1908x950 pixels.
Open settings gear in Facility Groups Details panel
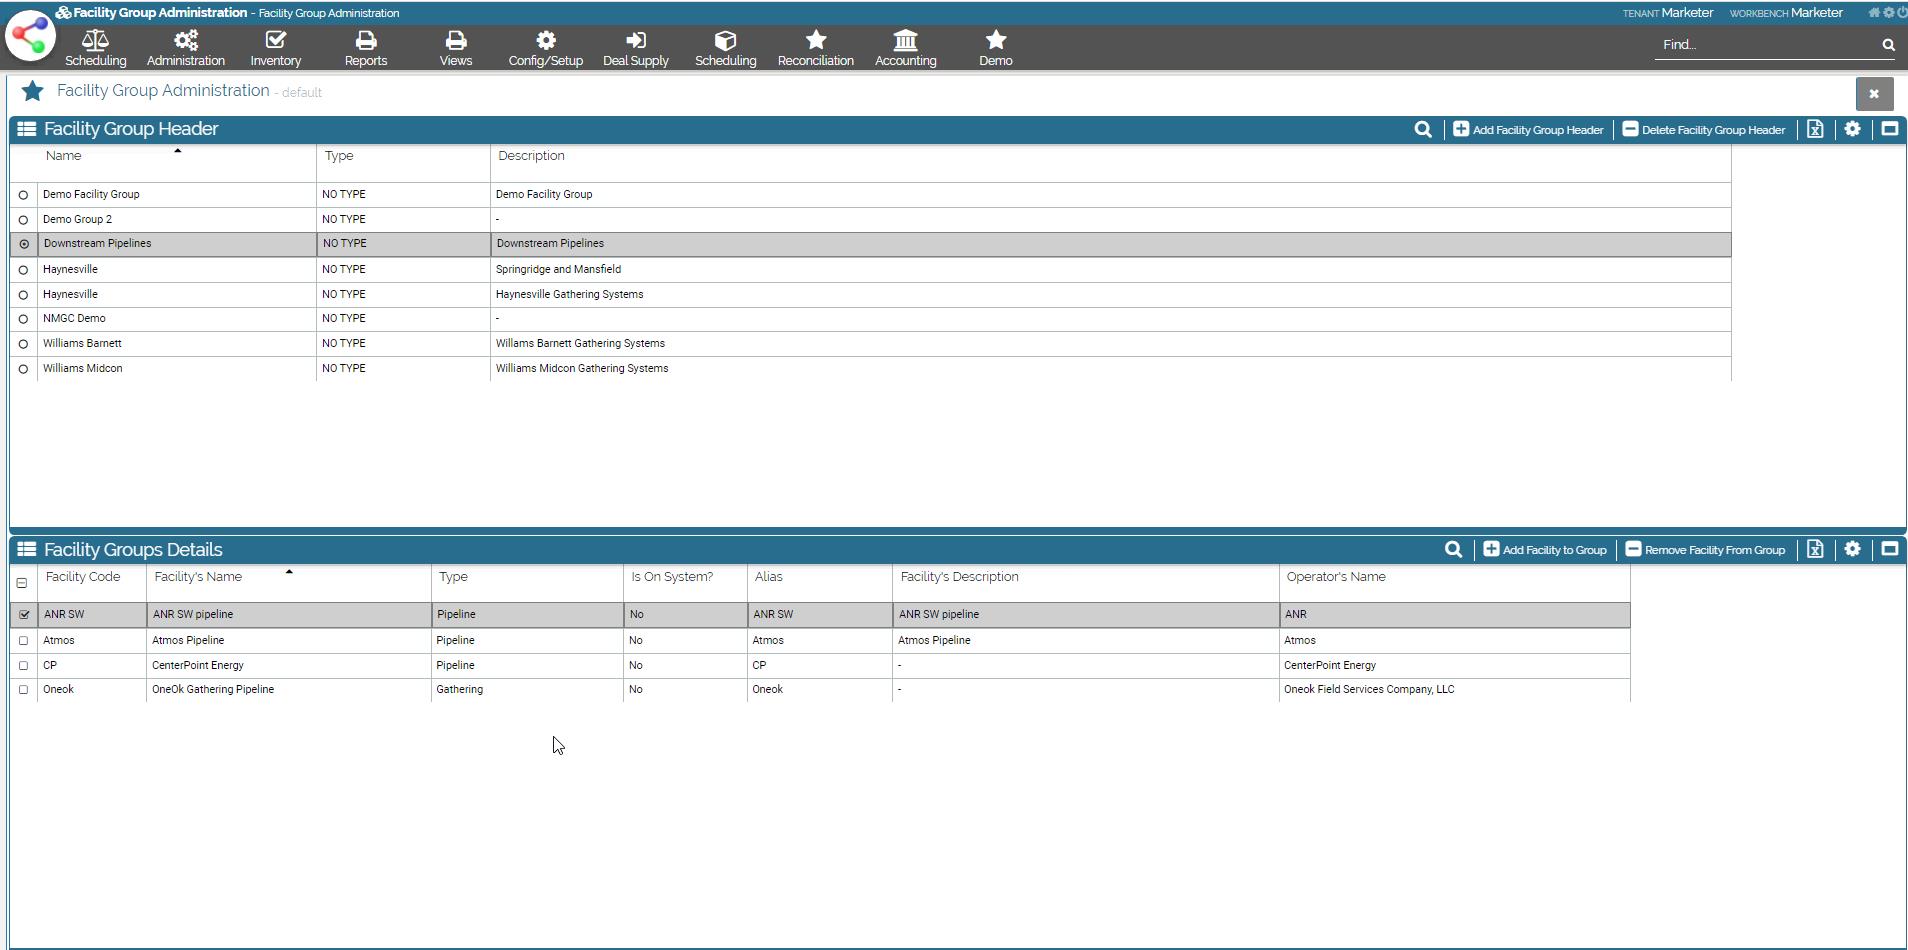pyautogui.click(x=1852, y=549)
